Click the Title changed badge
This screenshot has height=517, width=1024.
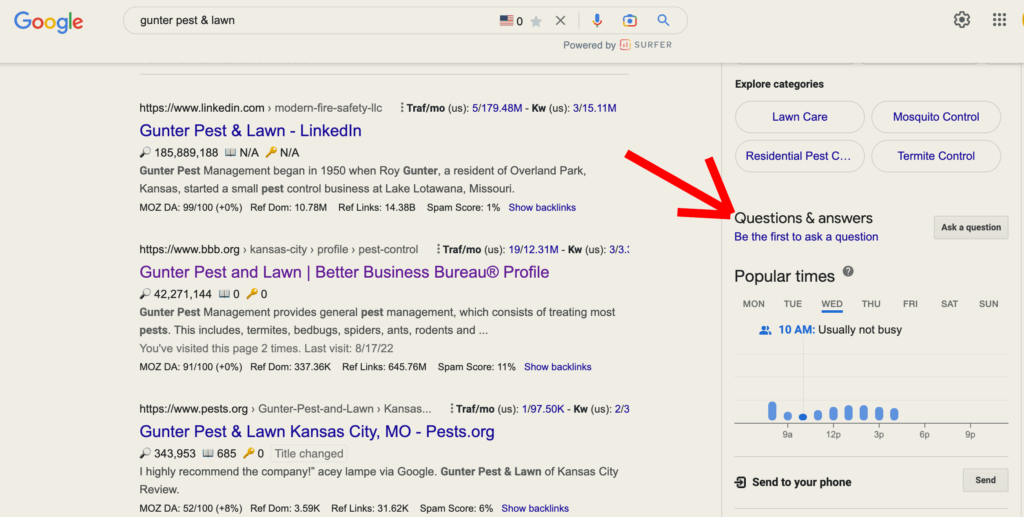[309, 454]
